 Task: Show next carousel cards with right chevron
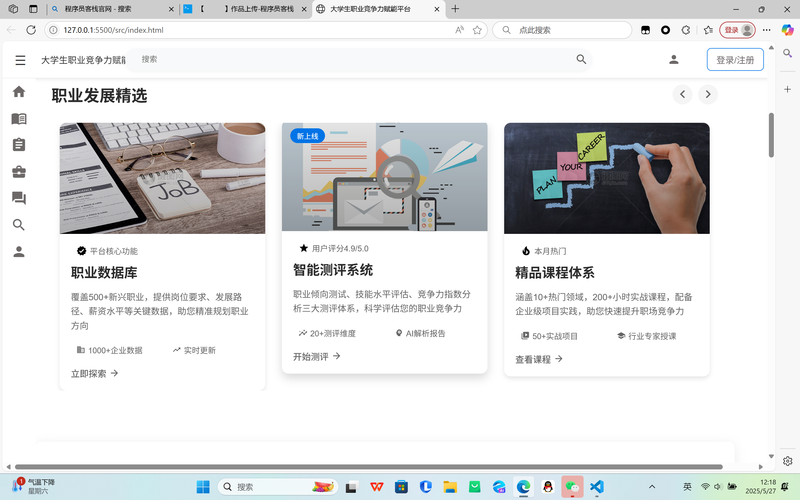click(x=708, y=94)
